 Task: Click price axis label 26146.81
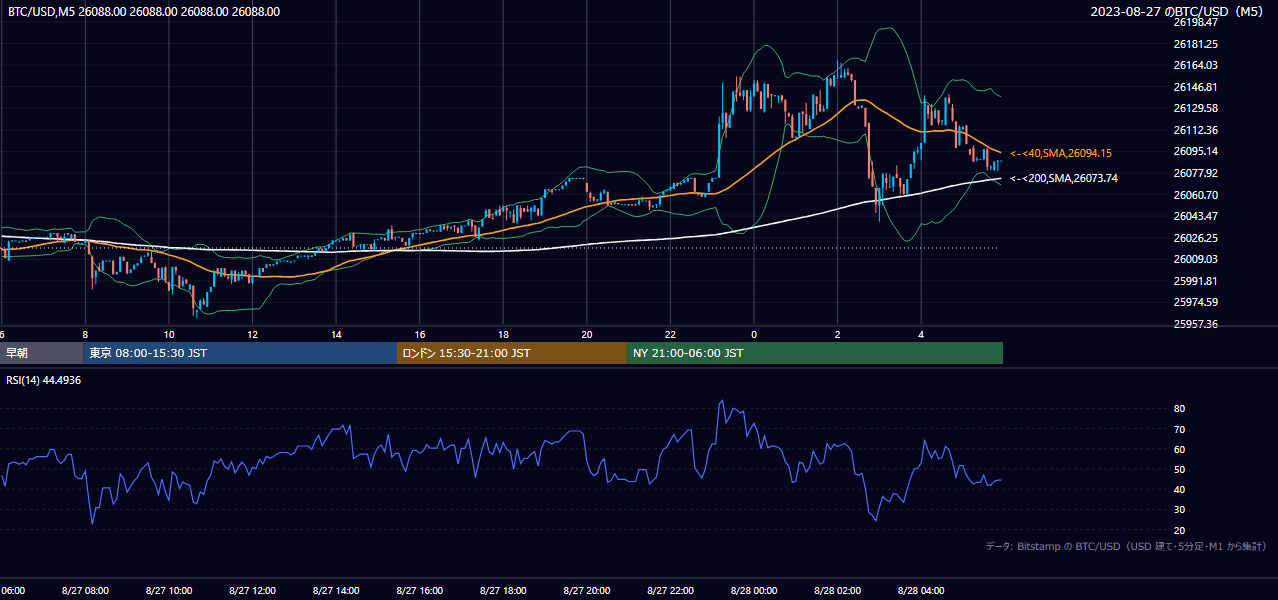pyautogui.click(x=1195, y=87)
